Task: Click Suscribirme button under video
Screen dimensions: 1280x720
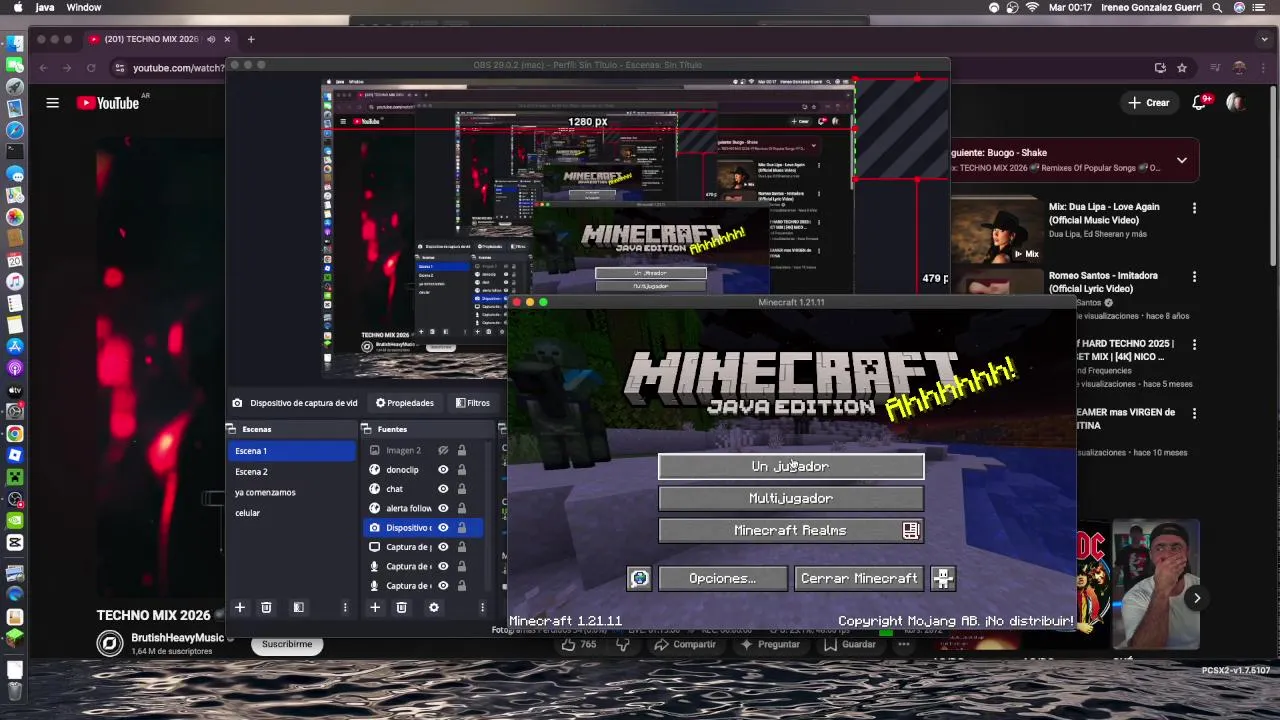Action: click(287, 644)
